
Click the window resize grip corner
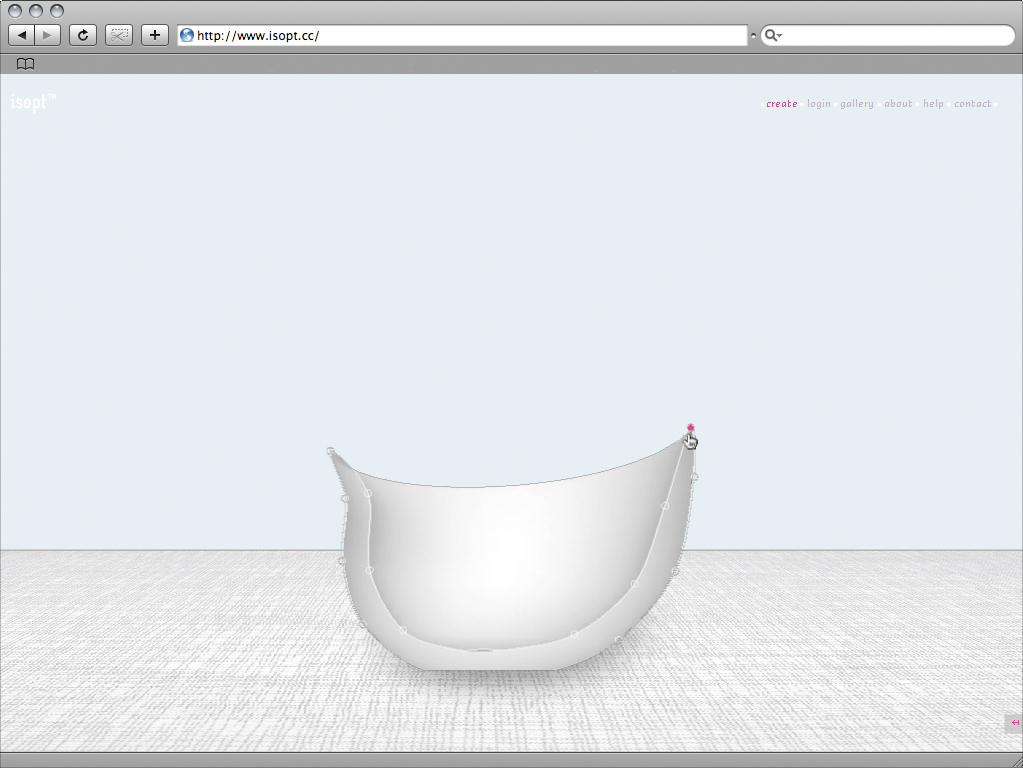[x=1016, y=761]
